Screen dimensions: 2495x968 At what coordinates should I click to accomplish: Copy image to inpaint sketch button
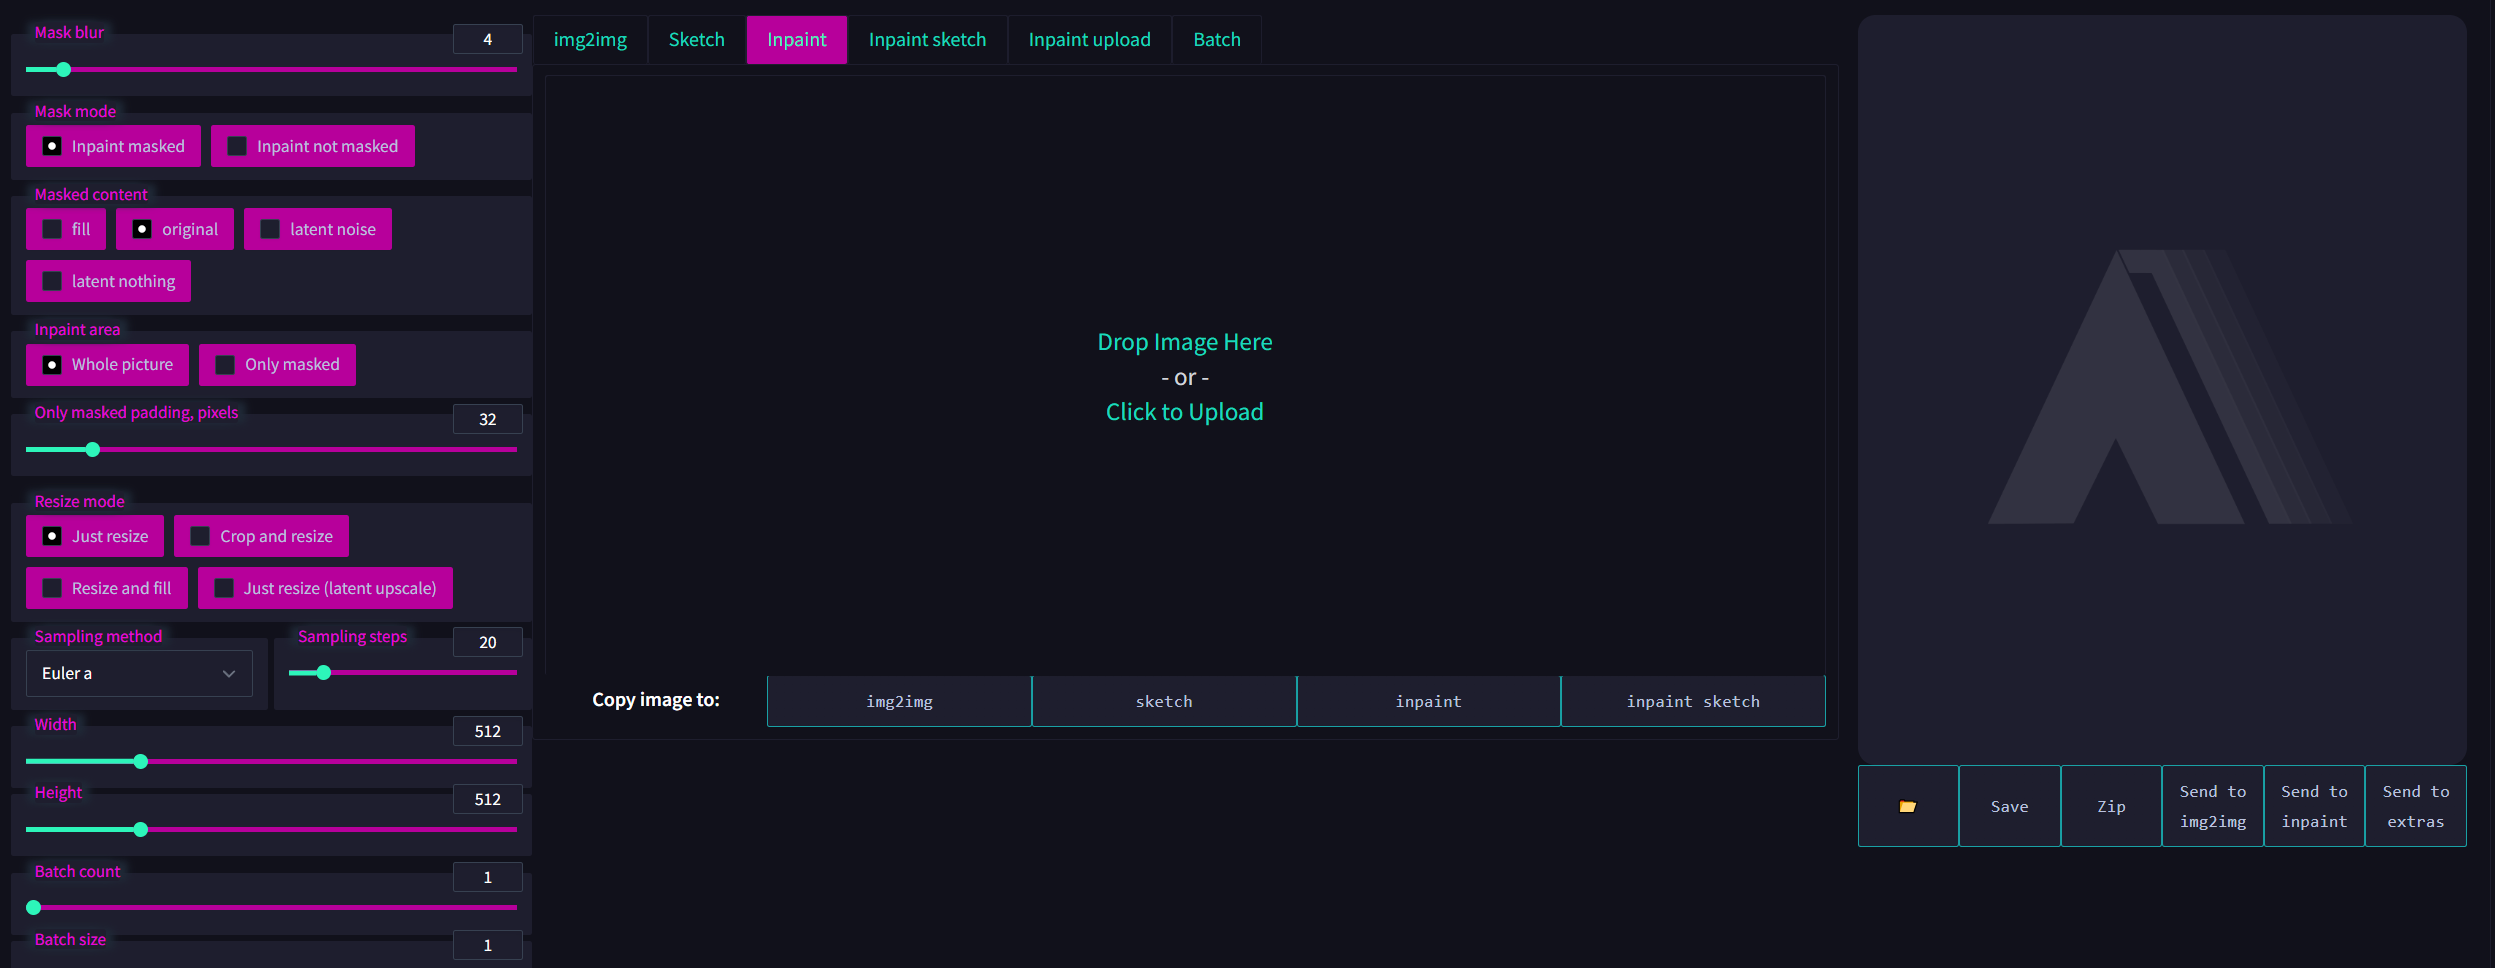[x=1693, y=701]
